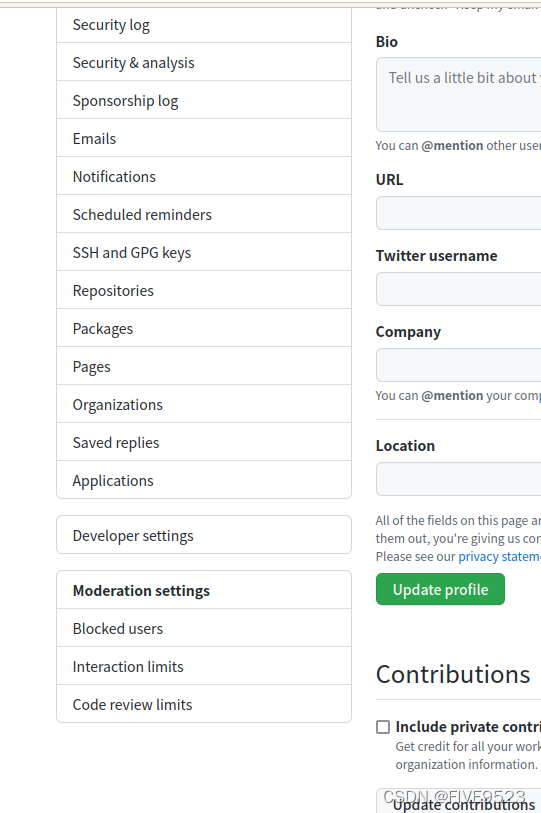541x813 pixels.
Task: Go to Blocked users
Action: coord(204,628)
